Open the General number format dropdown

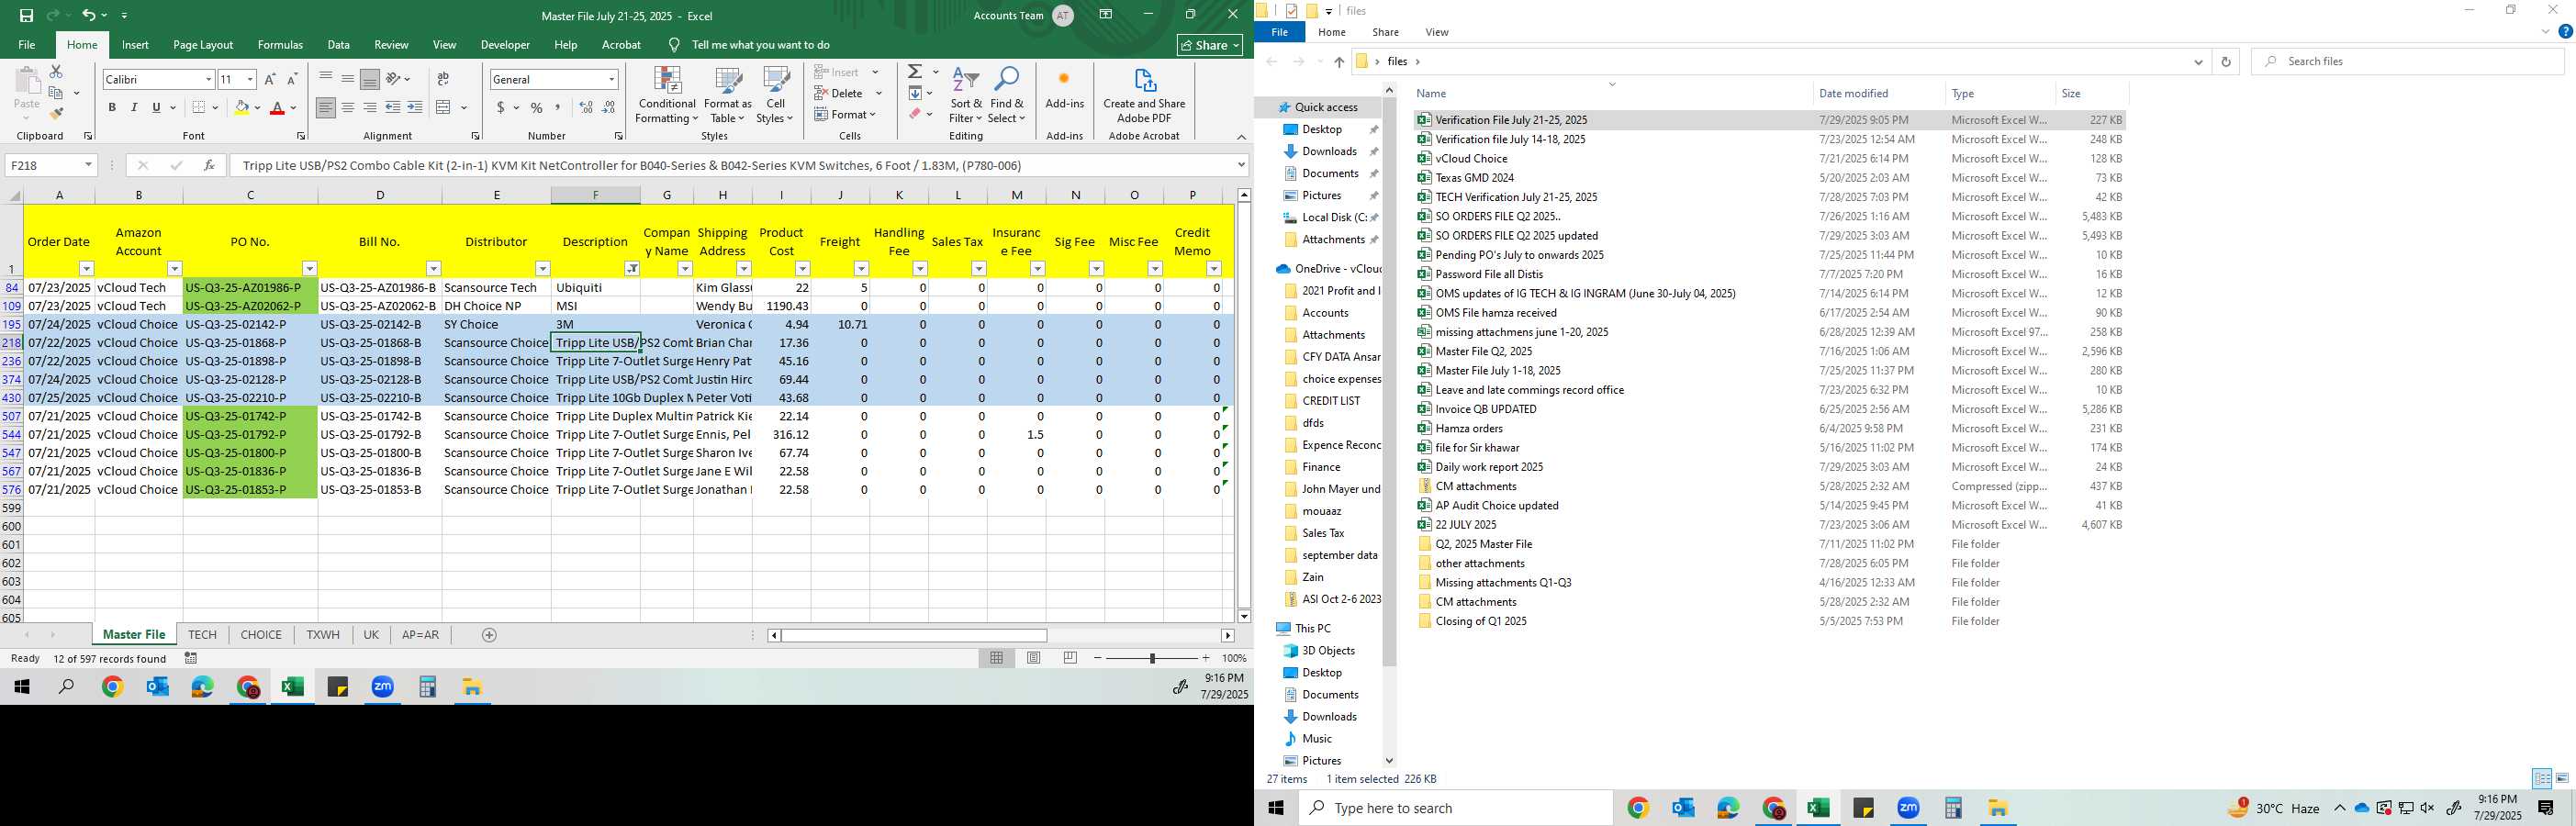click(x=611, y=79)
